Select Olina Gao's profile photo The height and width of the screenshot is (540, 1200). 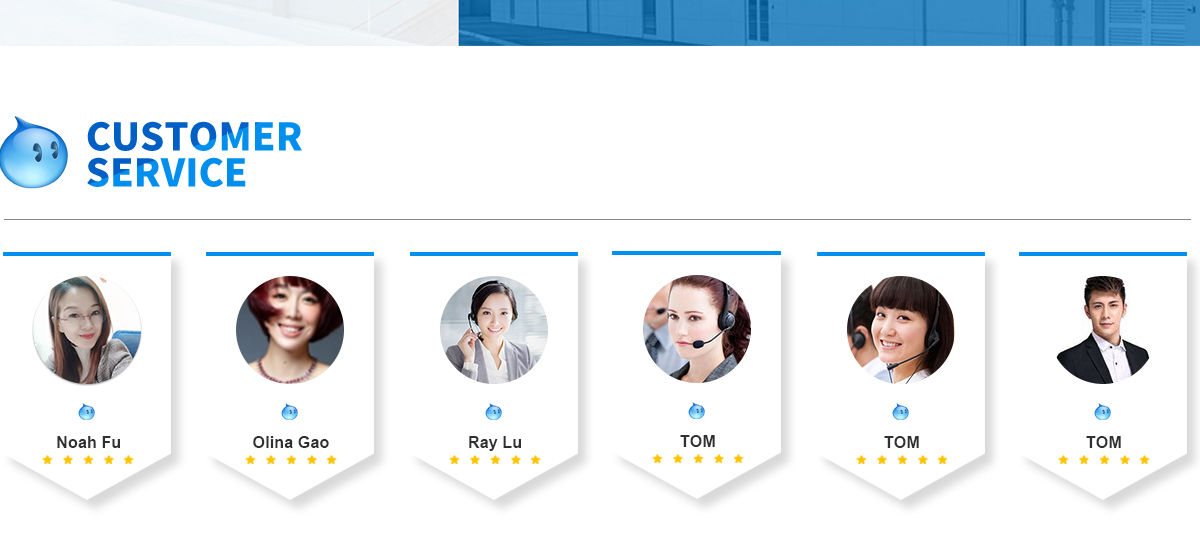pyautogui.click(x=290, y=330)
